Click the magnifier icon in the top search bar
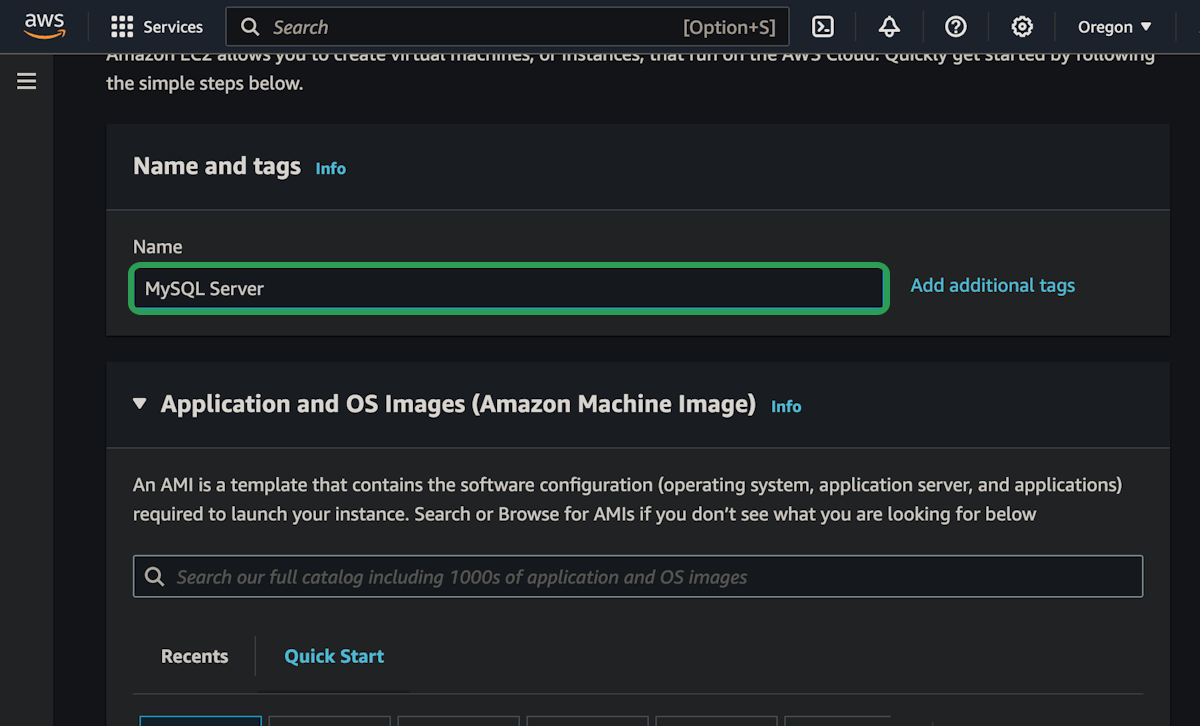Screen dimensions: 1200x726 (x=251, y=27)
